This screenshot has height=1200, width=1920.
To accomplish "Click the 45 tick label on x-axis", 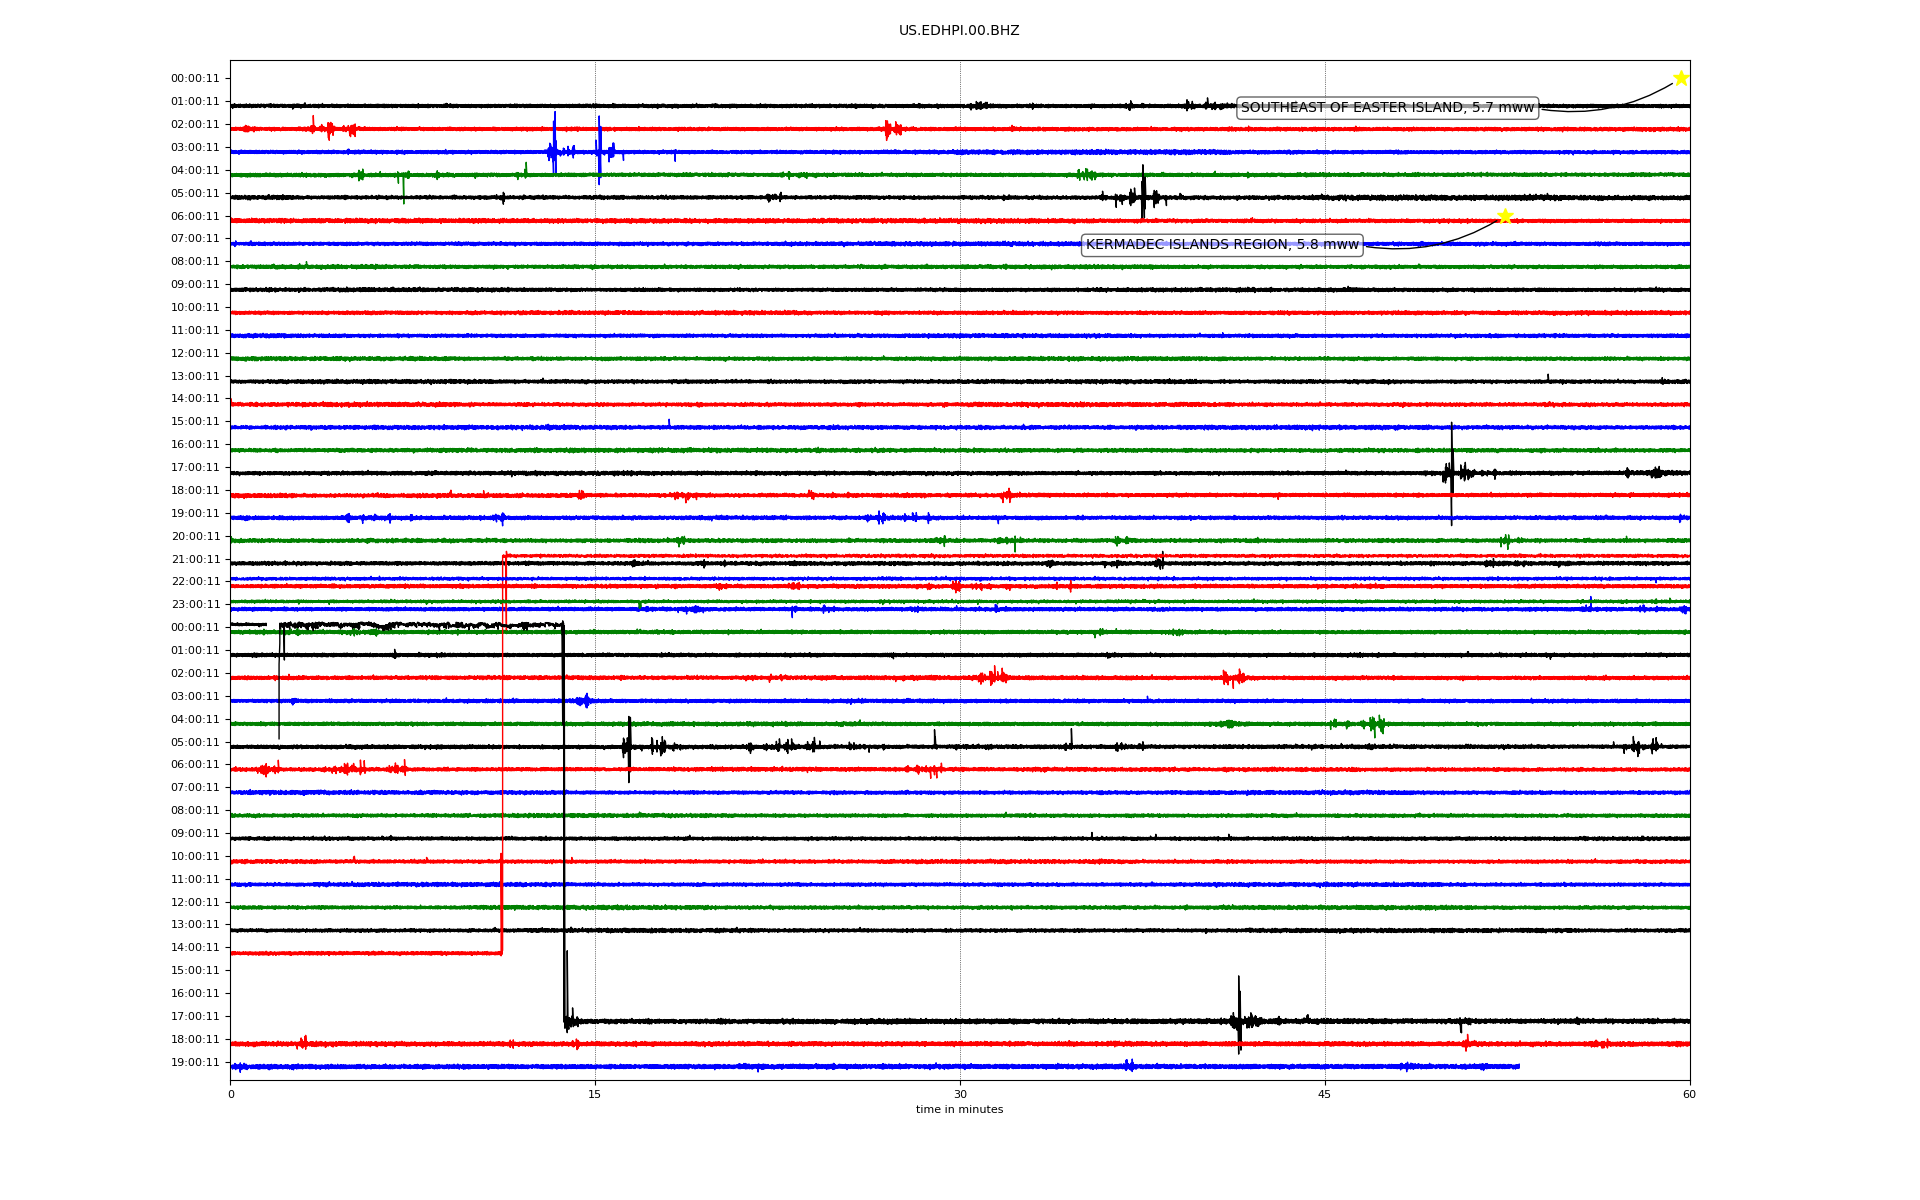I will 1325,1094.
